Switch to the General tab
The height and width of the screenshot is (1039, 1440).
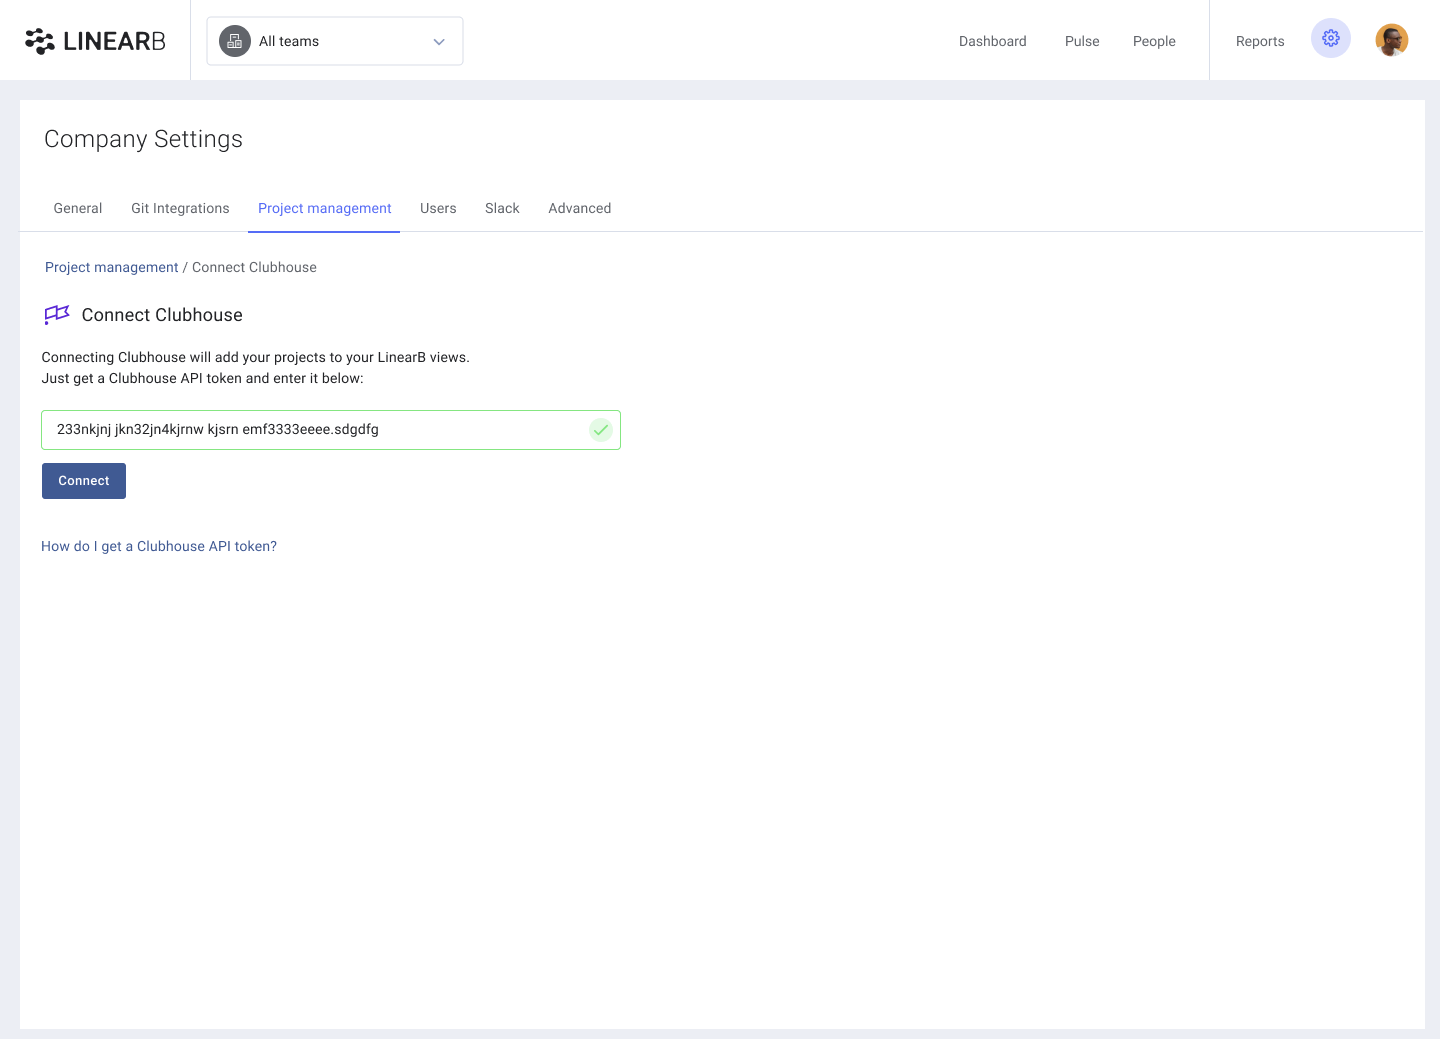(78, 208)
